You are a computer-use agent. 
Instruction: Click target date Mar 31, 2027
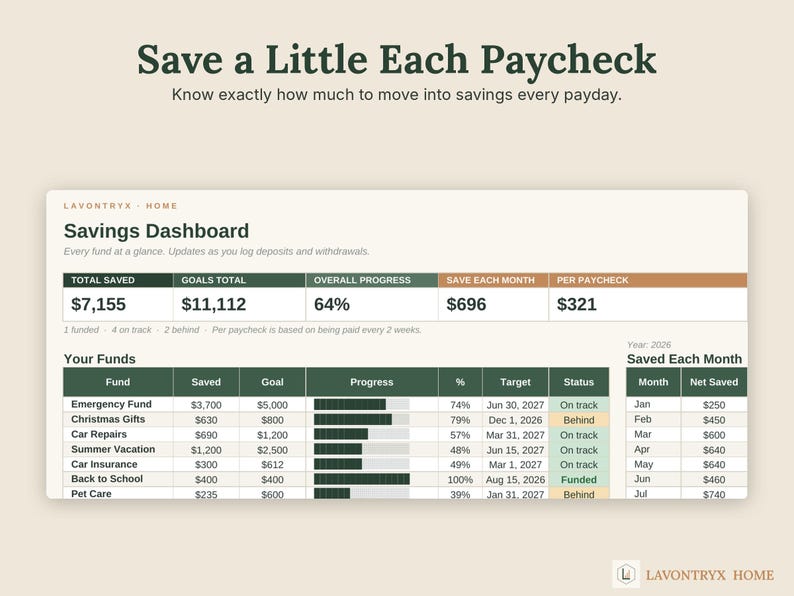click(x=515, y=435)
